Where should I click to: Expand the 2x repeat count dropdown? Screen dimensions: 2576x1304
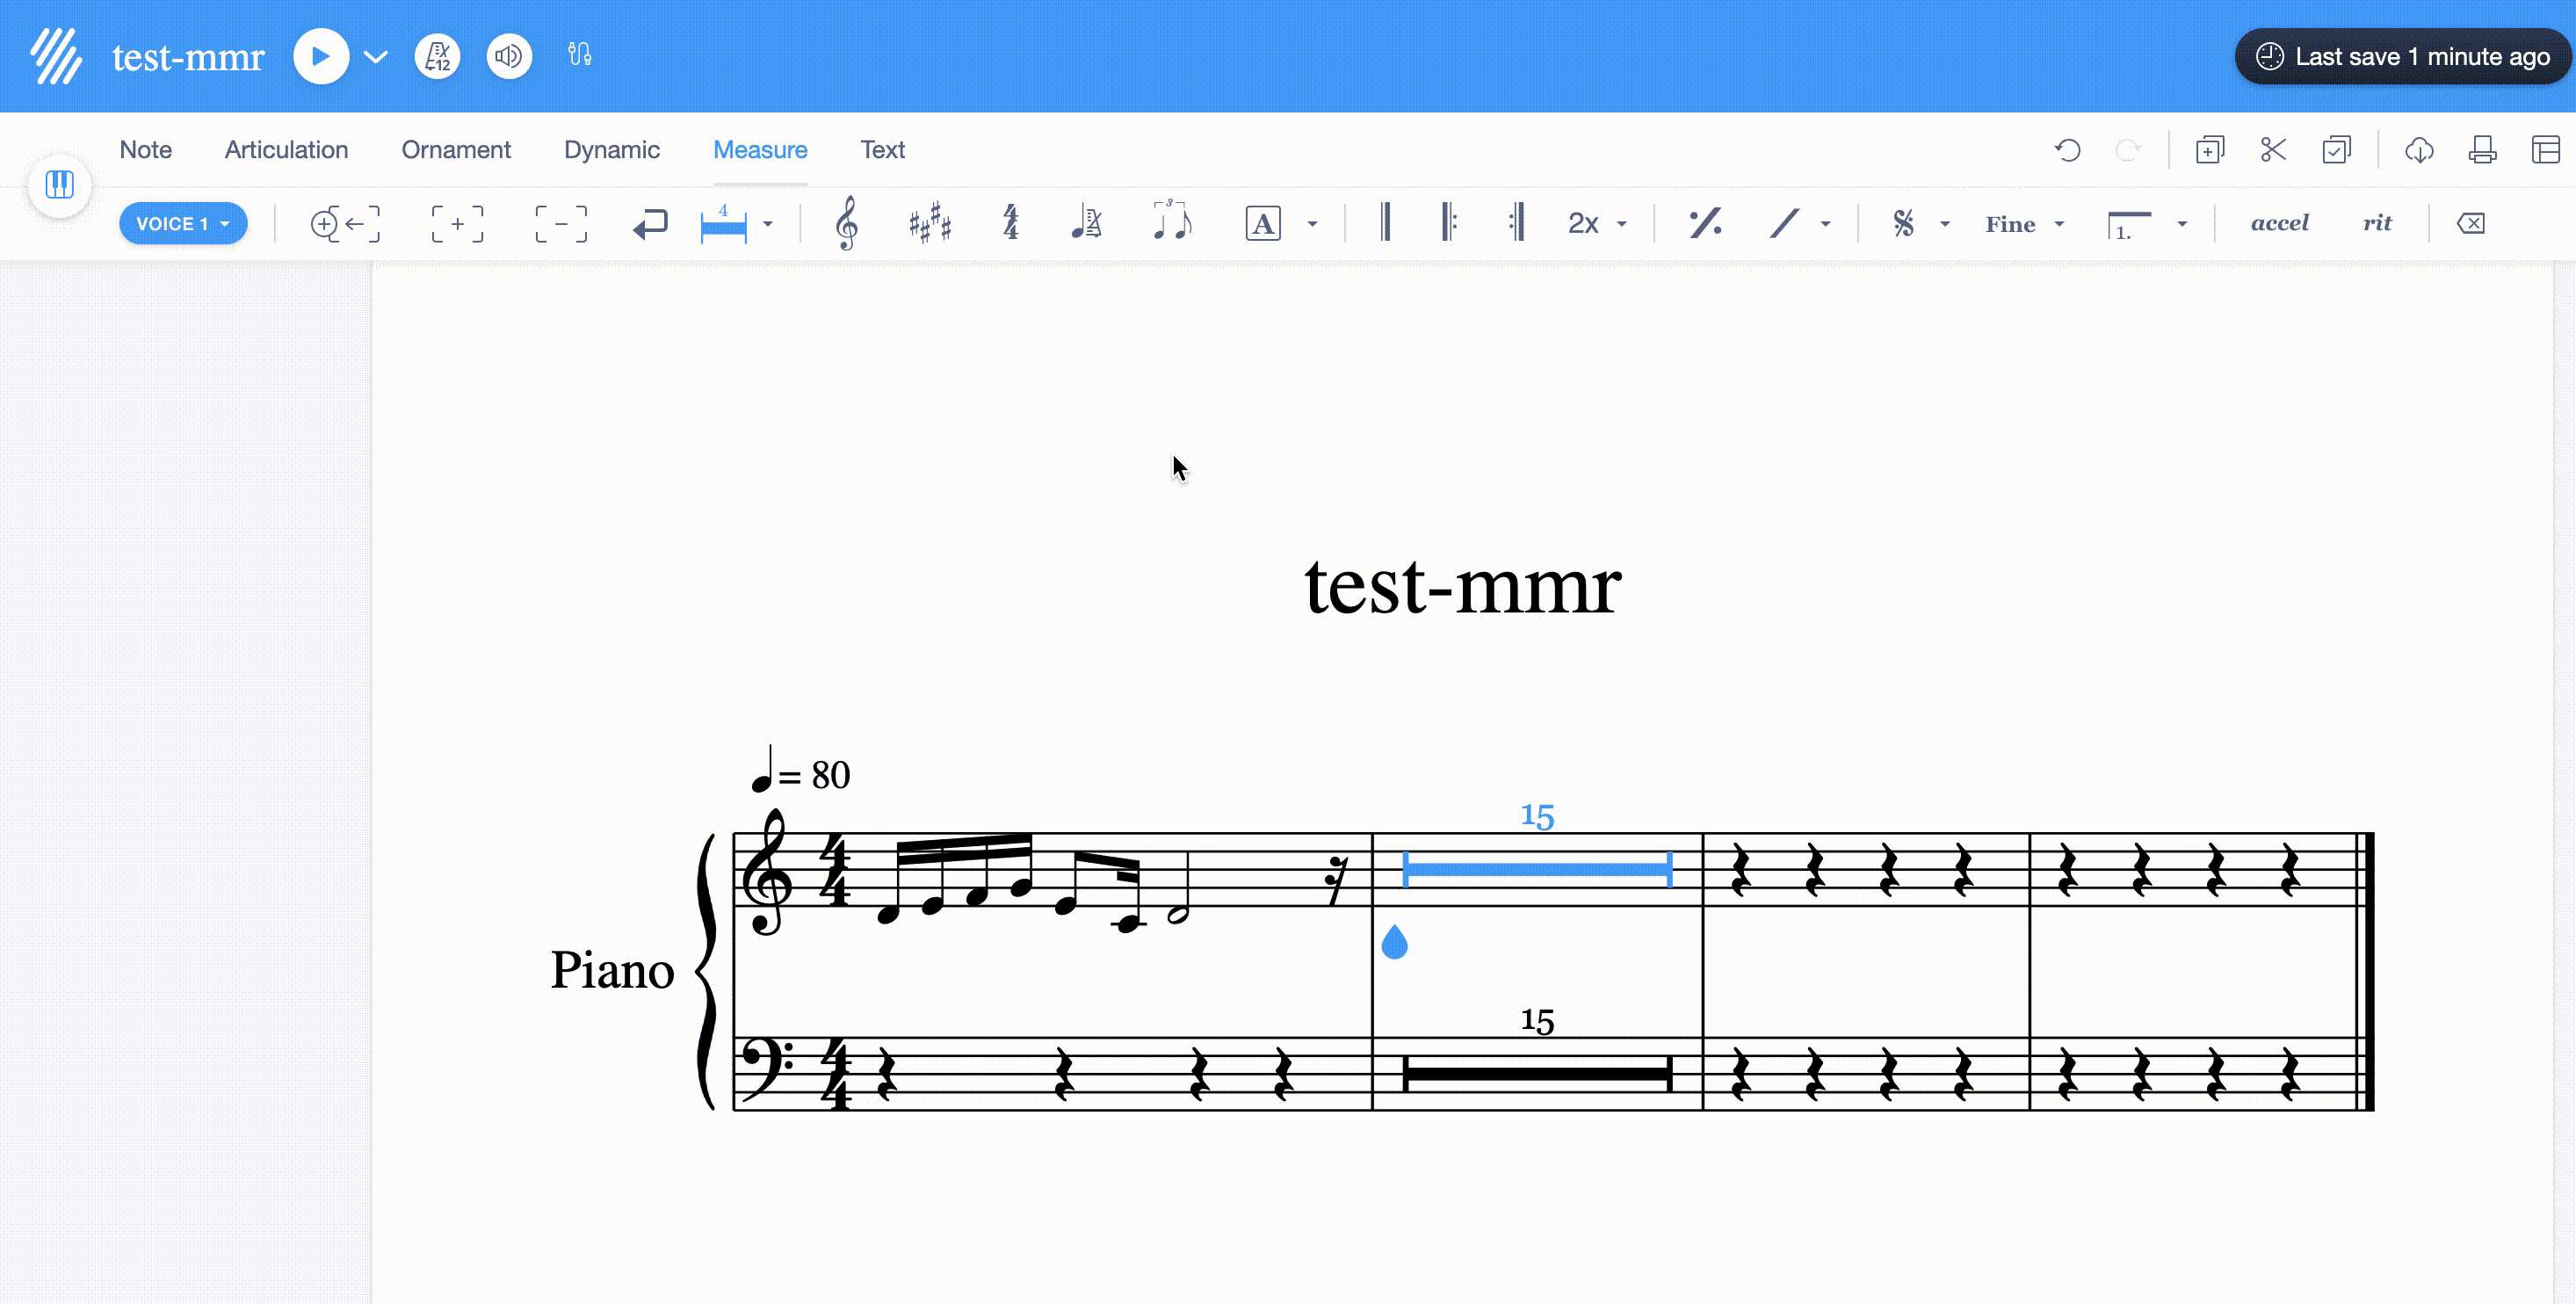pyautogui.click(x=1622, y=223)
